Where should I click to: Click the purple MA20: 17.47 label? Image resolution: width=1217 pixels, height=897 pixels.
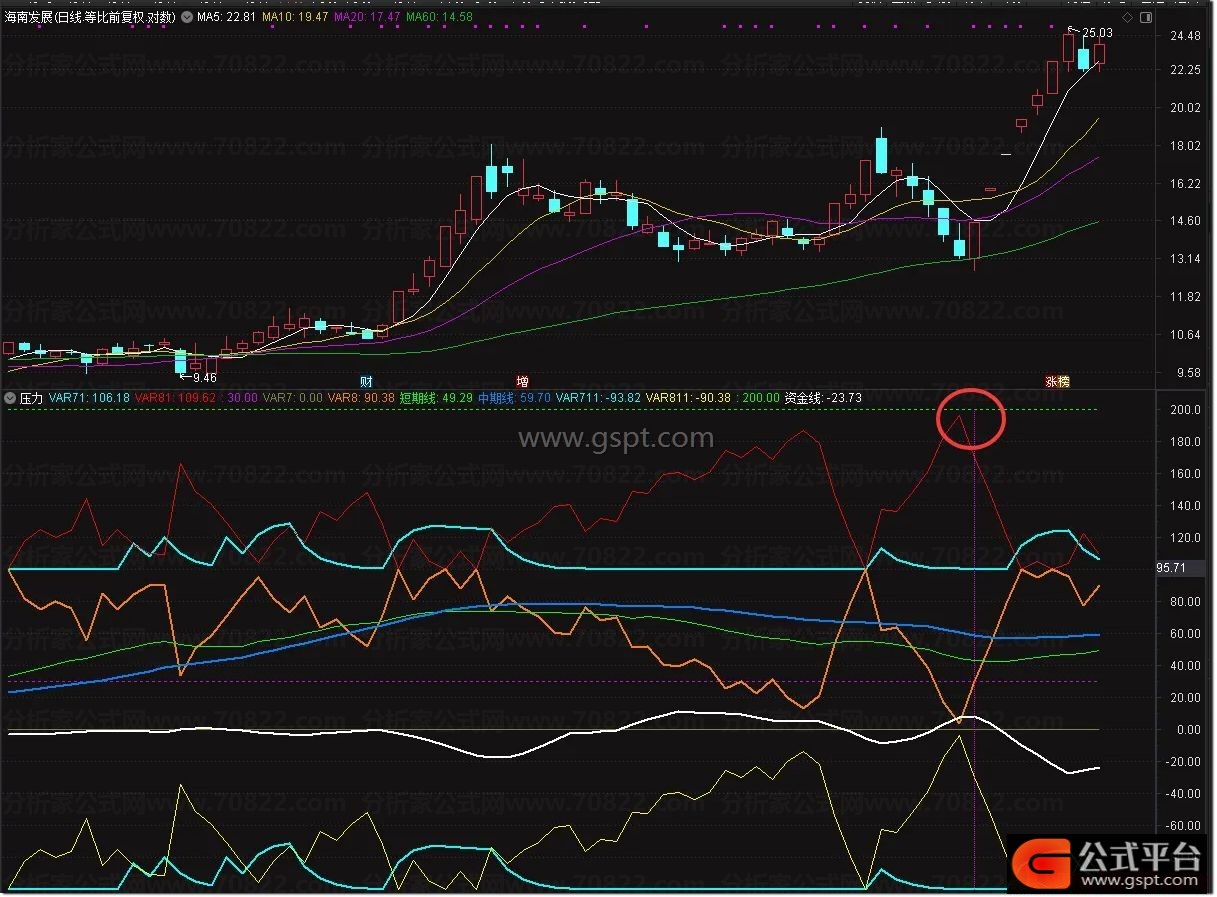(x=367, y=17)
